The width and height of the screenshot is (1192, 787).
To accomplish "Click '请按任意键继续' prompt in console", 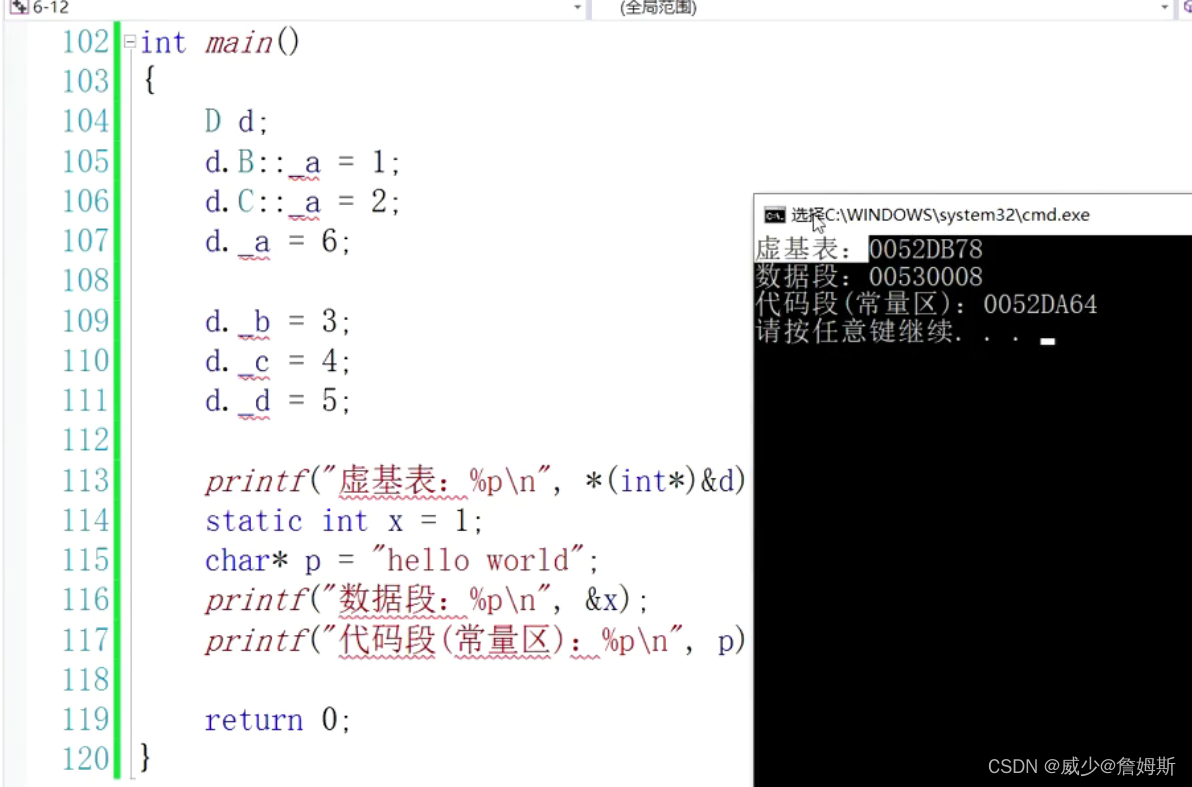I will pos(854,332).
